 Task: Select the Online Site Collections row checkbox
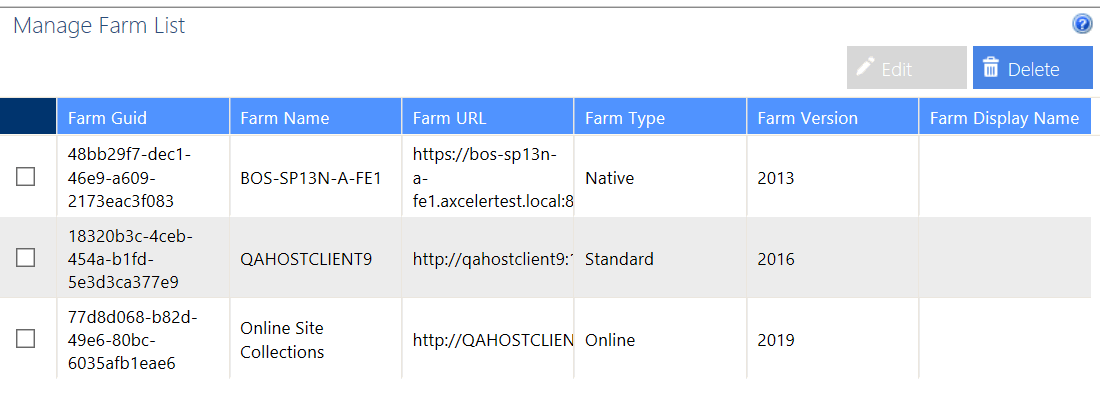pyautogui.click(x=25, y=339)
